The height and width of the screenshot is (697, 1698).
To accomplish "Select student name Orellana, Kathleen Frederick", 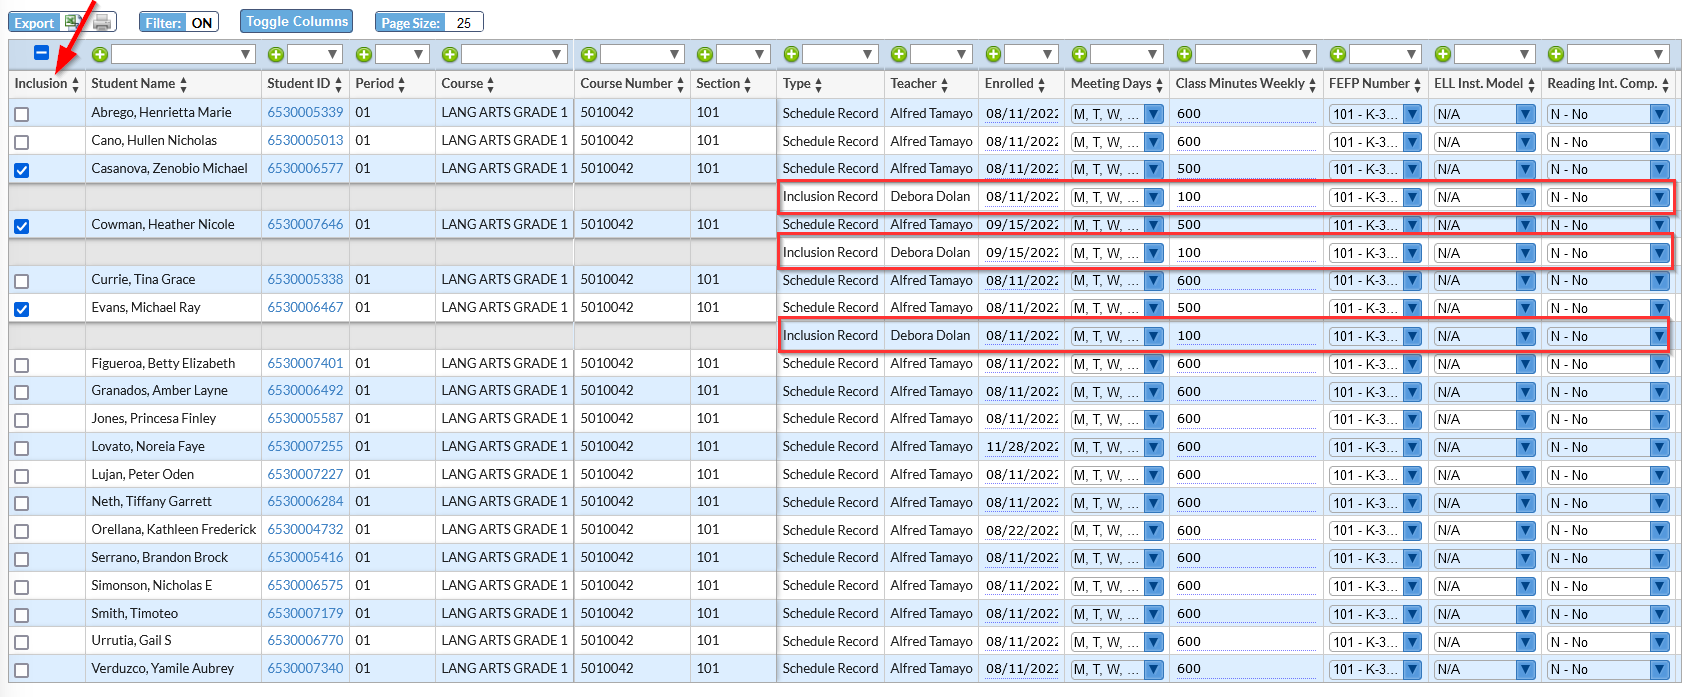I will (x=174, y=530).
